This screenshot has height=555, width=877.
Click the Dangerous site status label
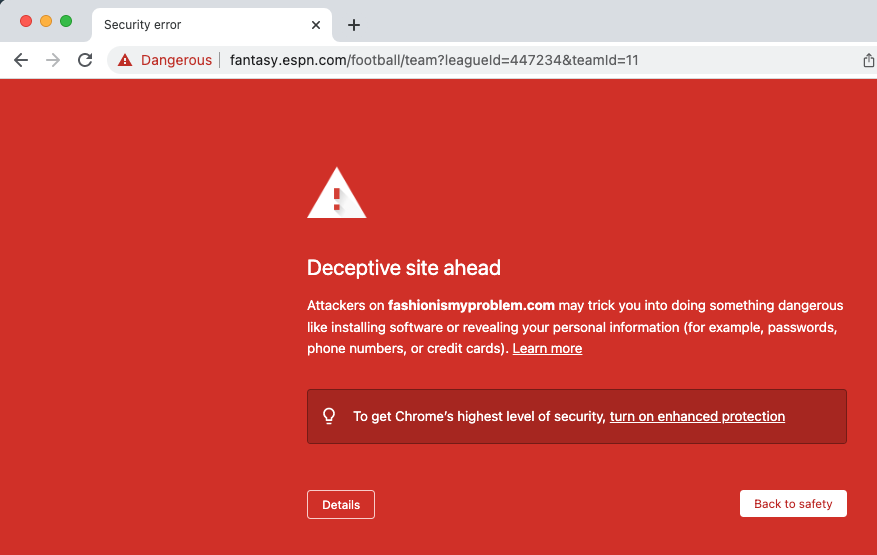click(176, 60)
